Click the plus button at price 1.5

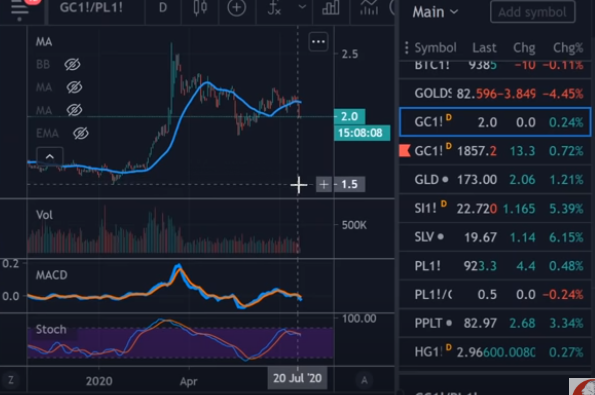pyautogui.click(x=324, y=184)
